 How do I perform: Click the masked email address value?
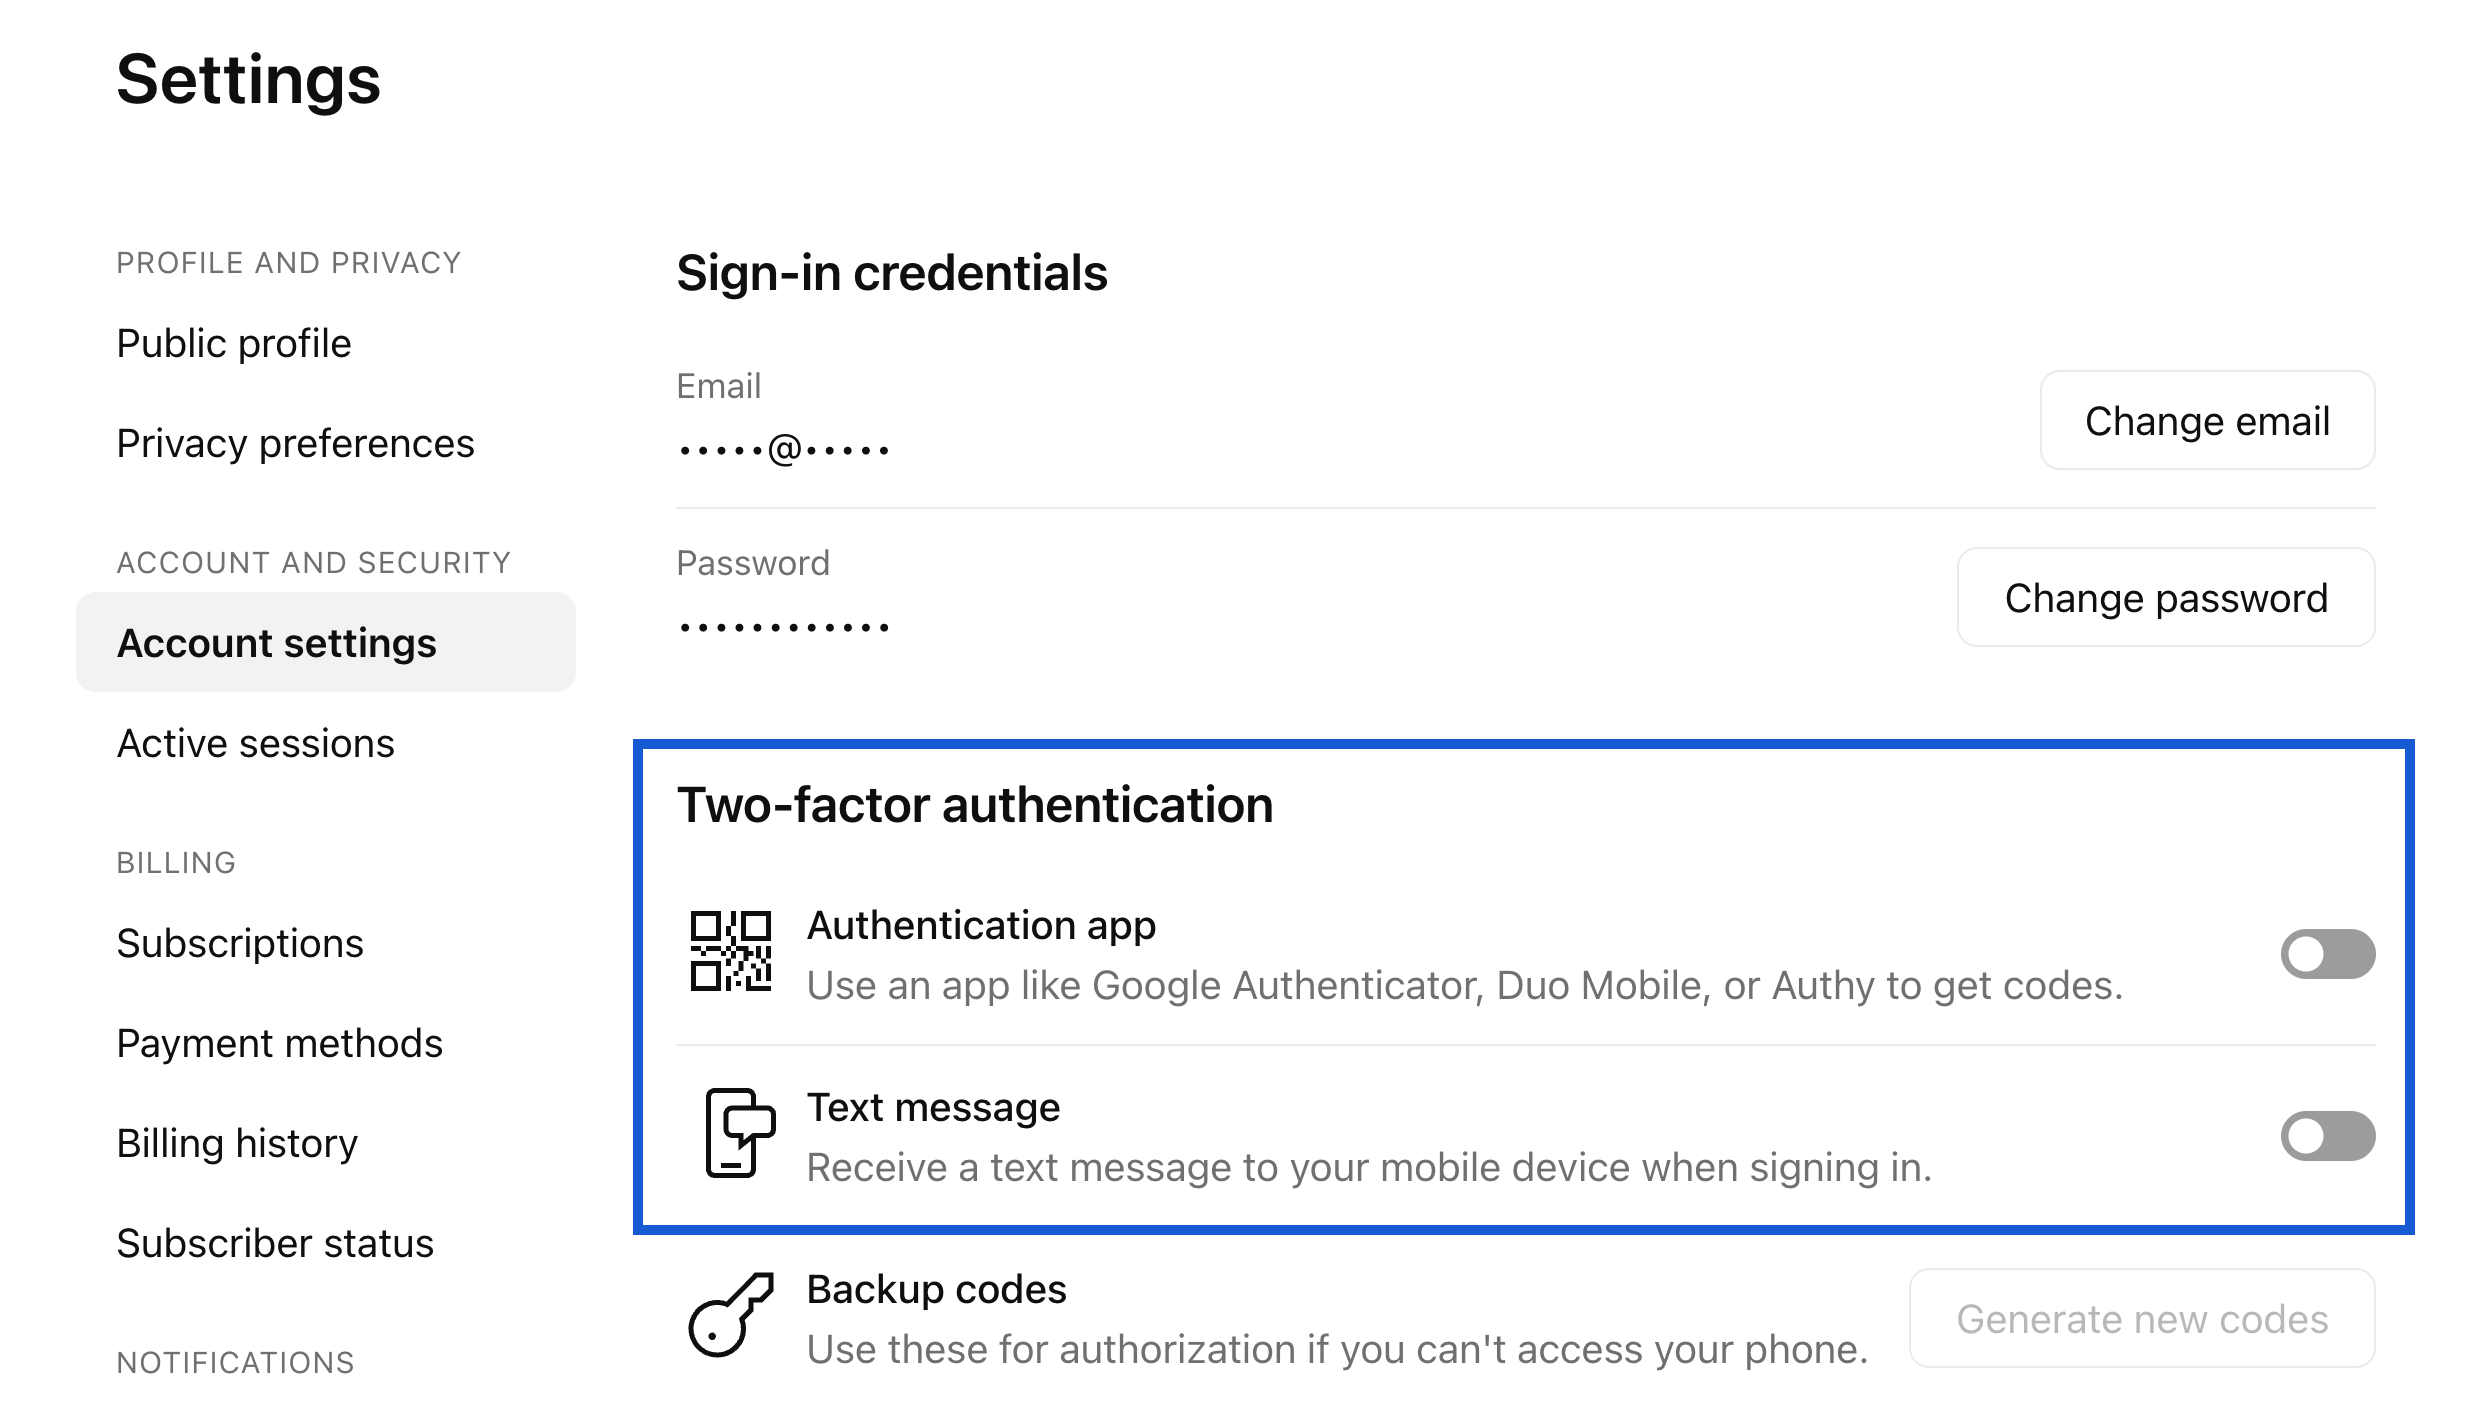click(x=784, y=450)
